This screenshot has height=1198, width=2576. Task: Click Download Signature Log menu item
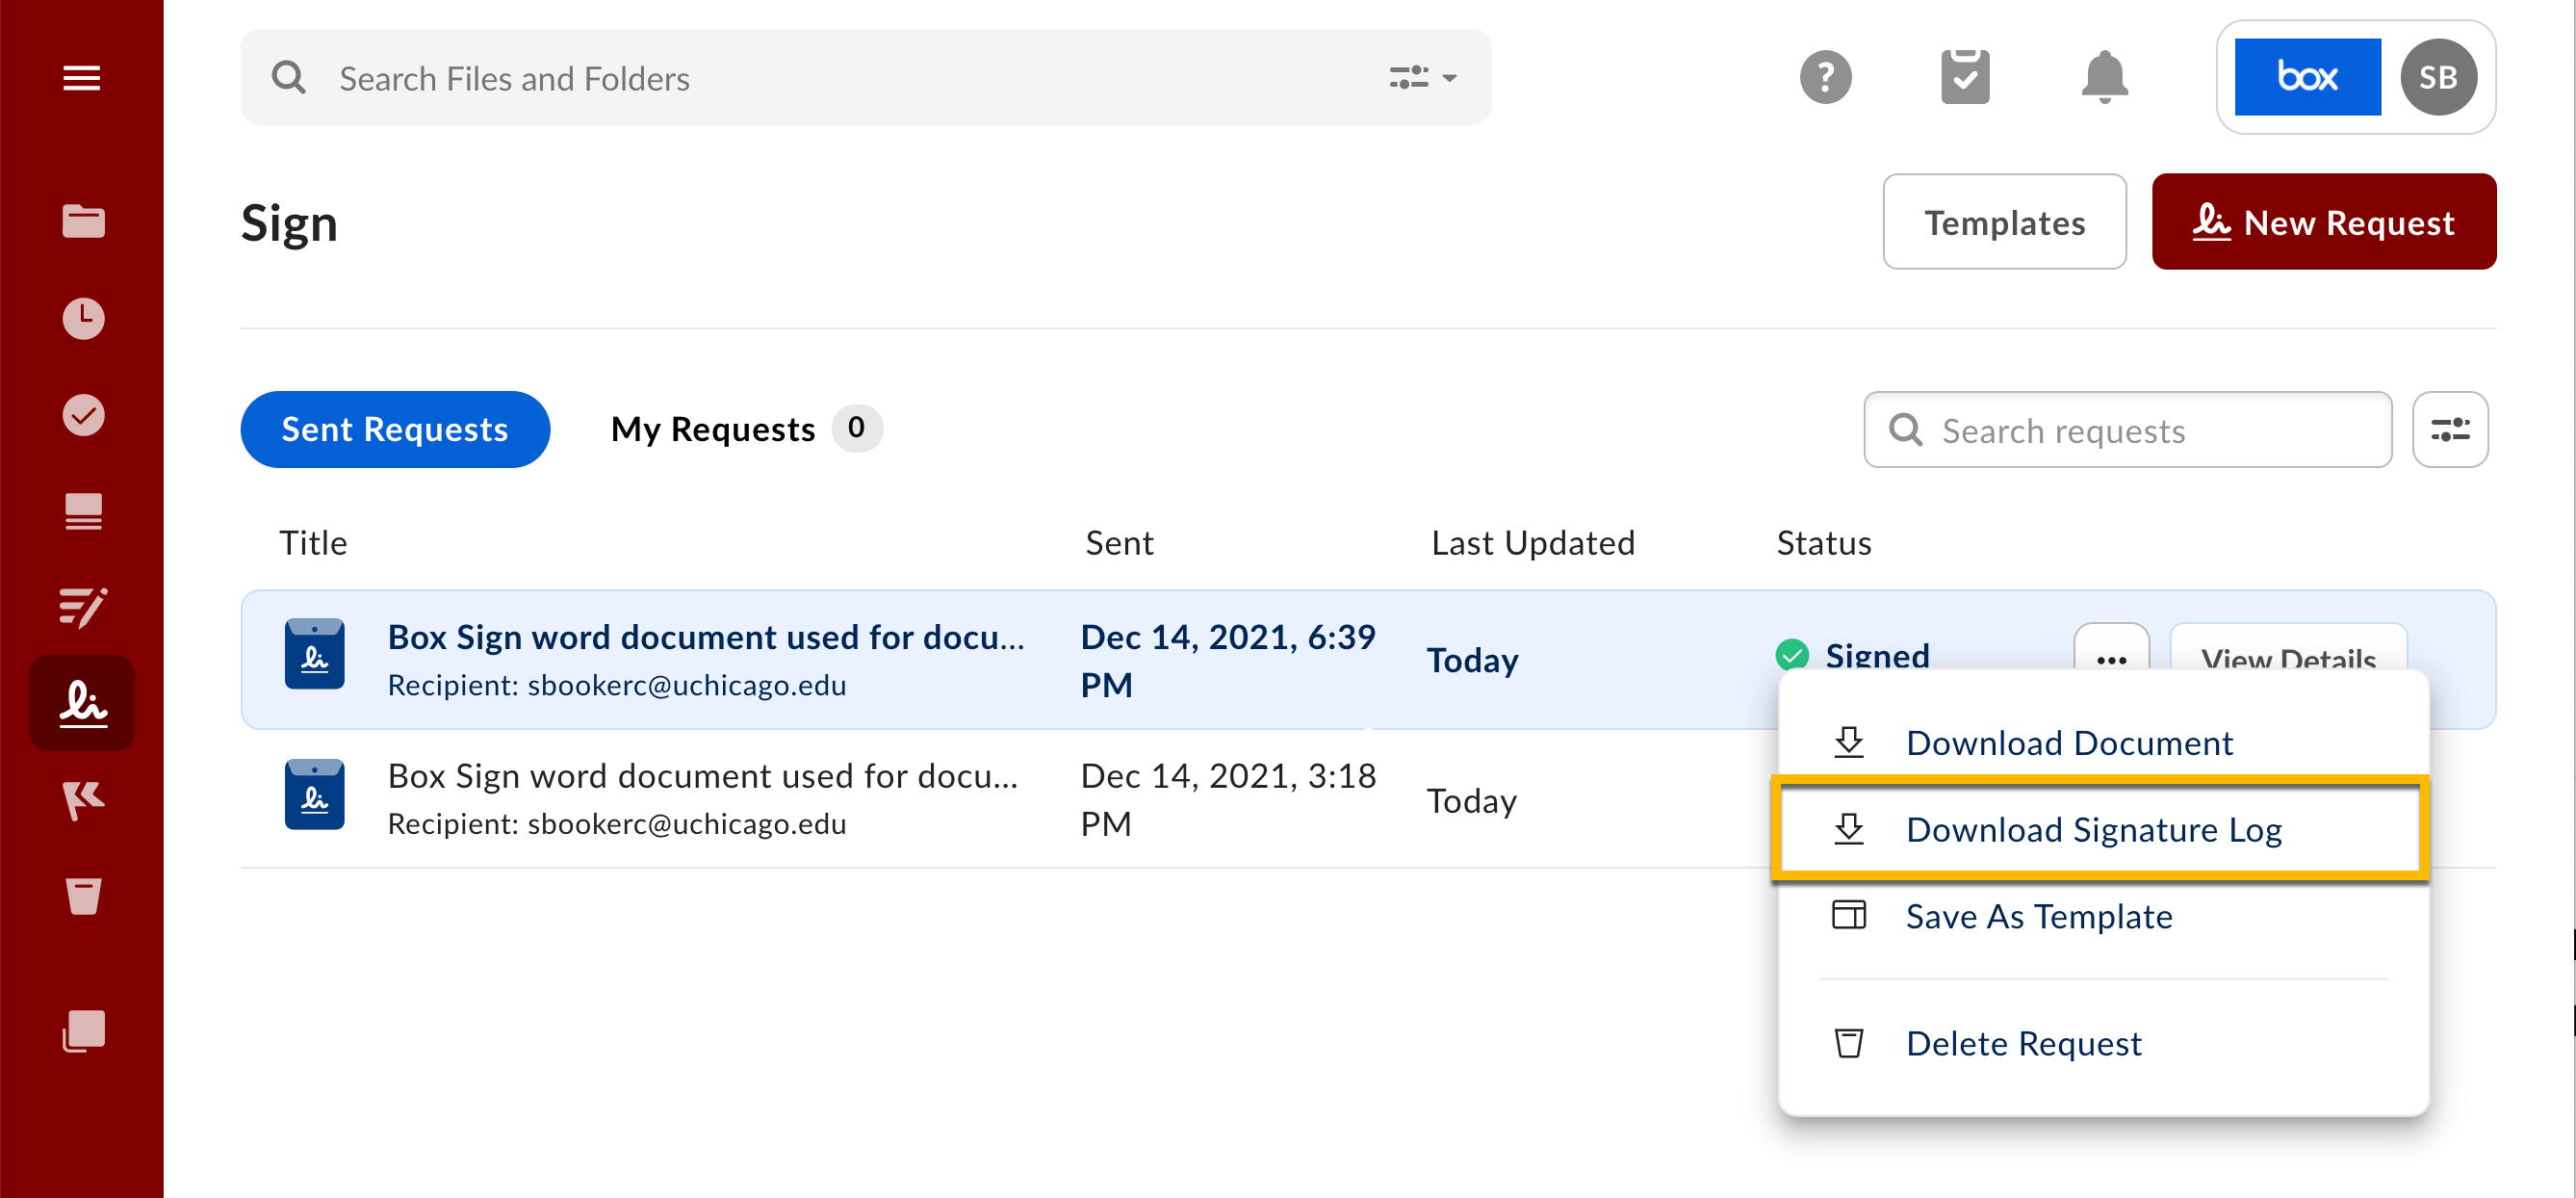point(2095,828)
